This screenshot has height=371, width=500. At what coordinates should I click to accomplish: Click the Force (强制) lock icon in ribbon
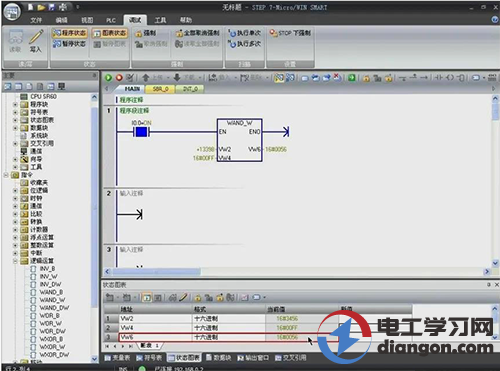(x=139, y=33)
